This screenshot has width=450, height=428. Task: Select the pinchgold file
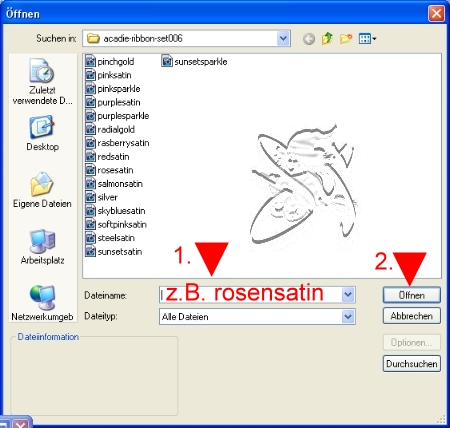(110, 61)
